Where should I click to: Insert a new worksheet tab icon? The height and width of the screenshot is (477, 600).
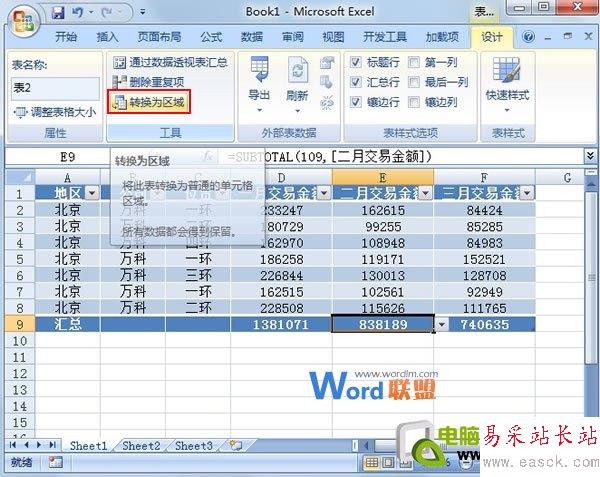pos(236,445)
